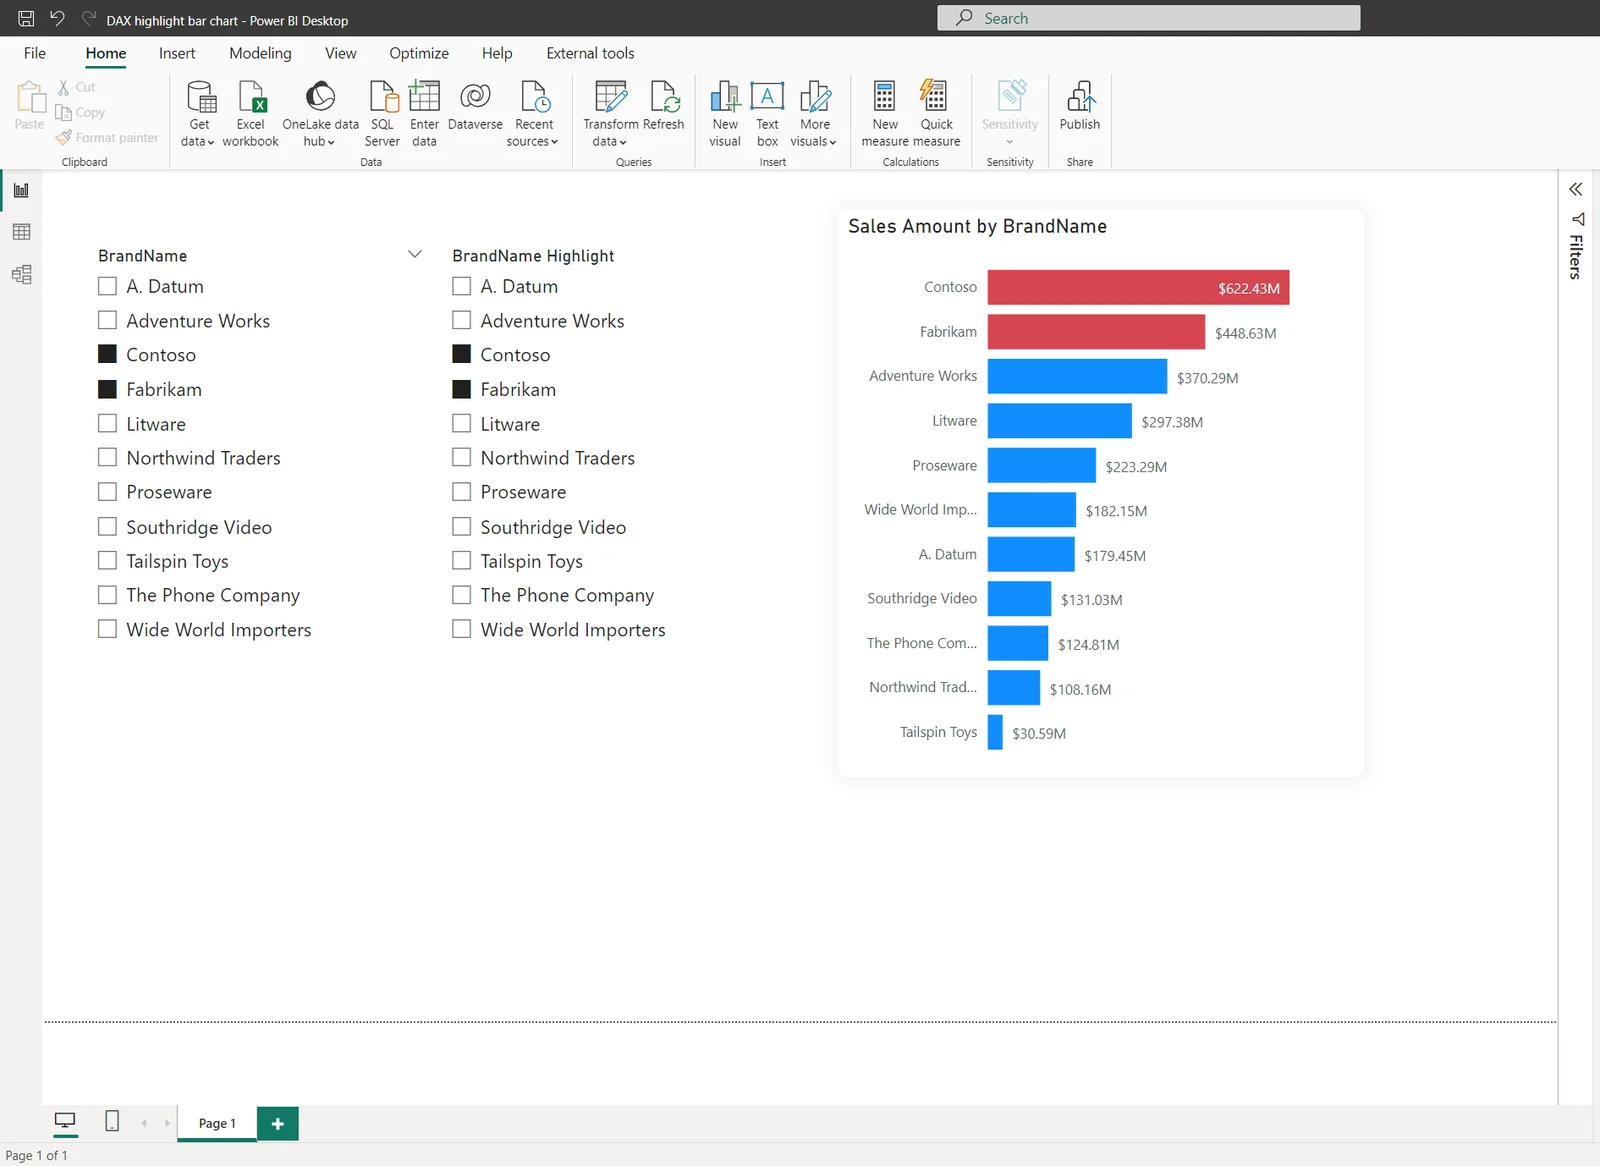Switch to Modeling ribbon tab
This screenshot has width=1600, height=1166.
(260, 53)
